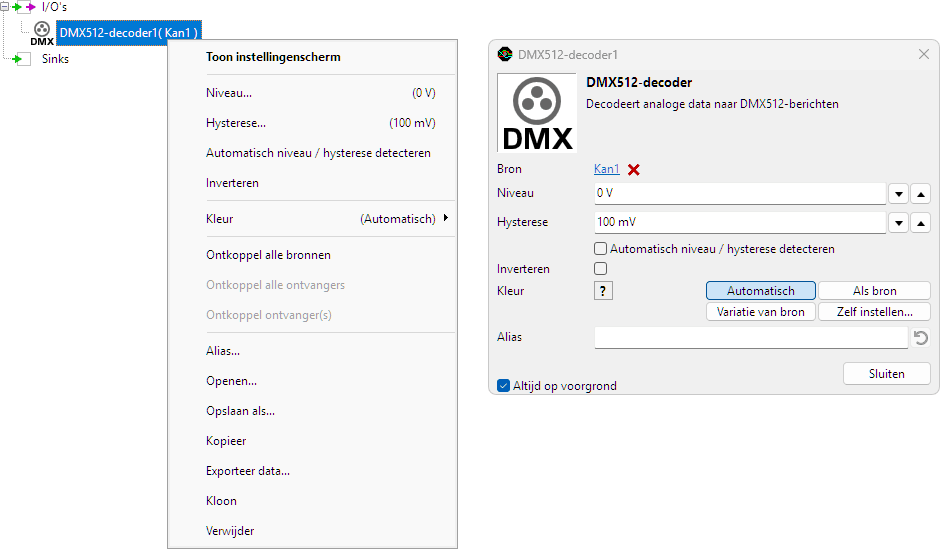Image resolution: width=940 pixels, height=549 pixels.
Task: Select Exporteer data... menu entry
Action: pyautogui.click(x=312, y=470)
